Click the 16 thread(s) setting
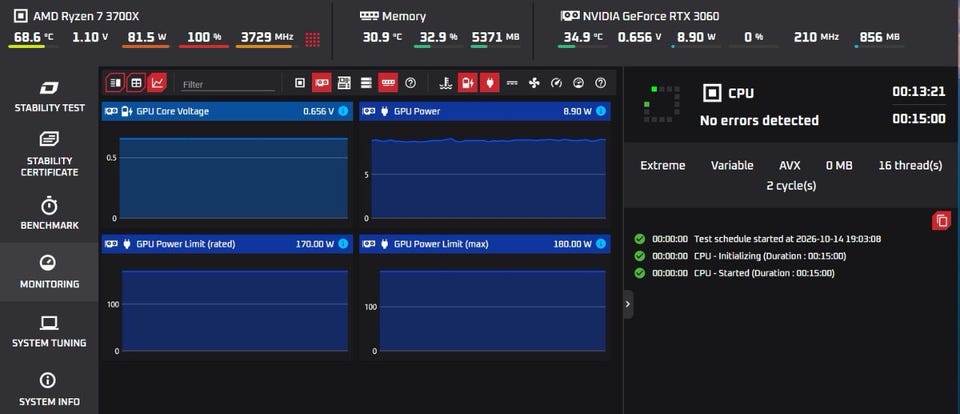This screenshot has height=414, width=960. 910,165
